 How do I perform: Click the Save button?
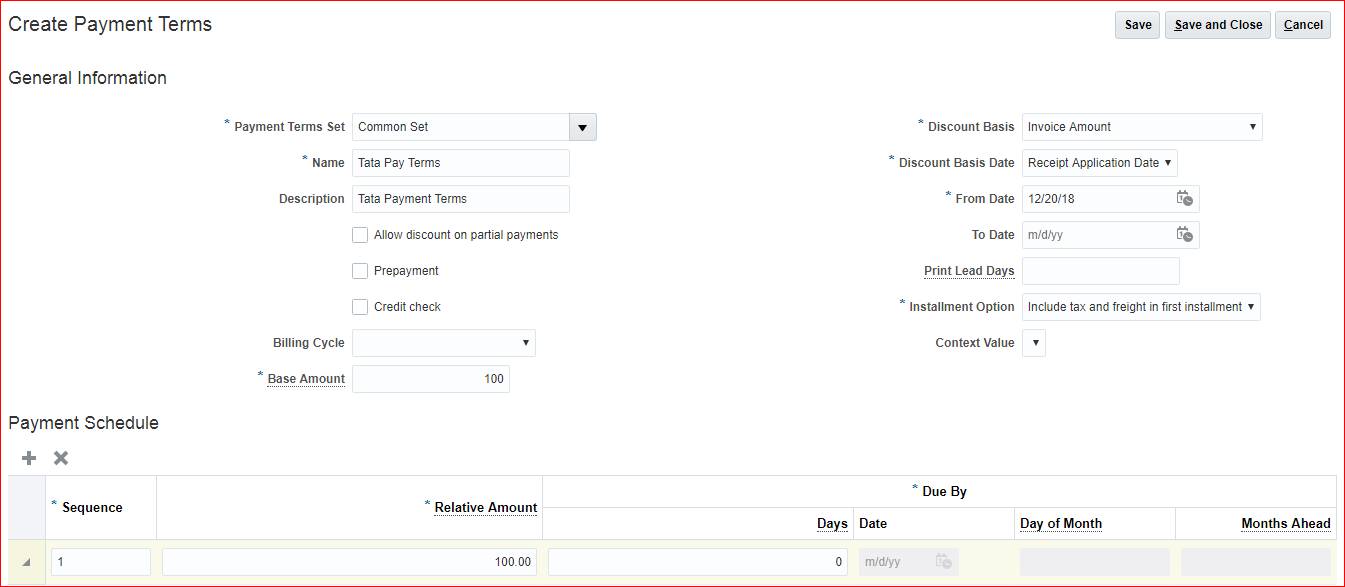[1138, 25]
